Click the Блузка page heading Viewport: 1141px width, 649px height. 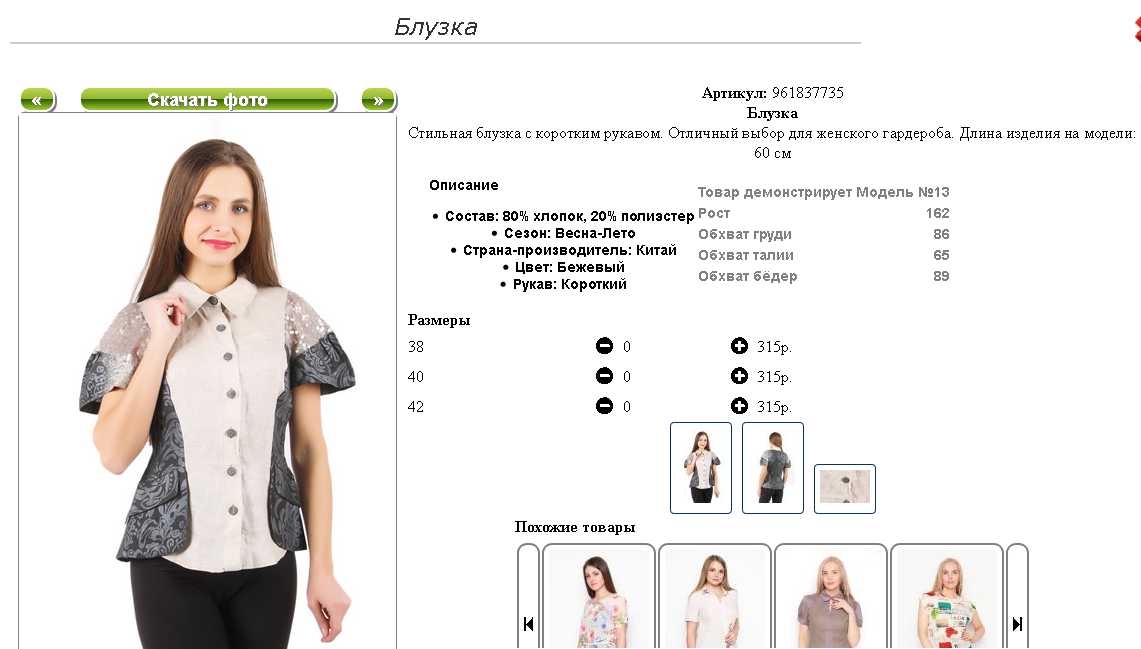click(436, 27)
